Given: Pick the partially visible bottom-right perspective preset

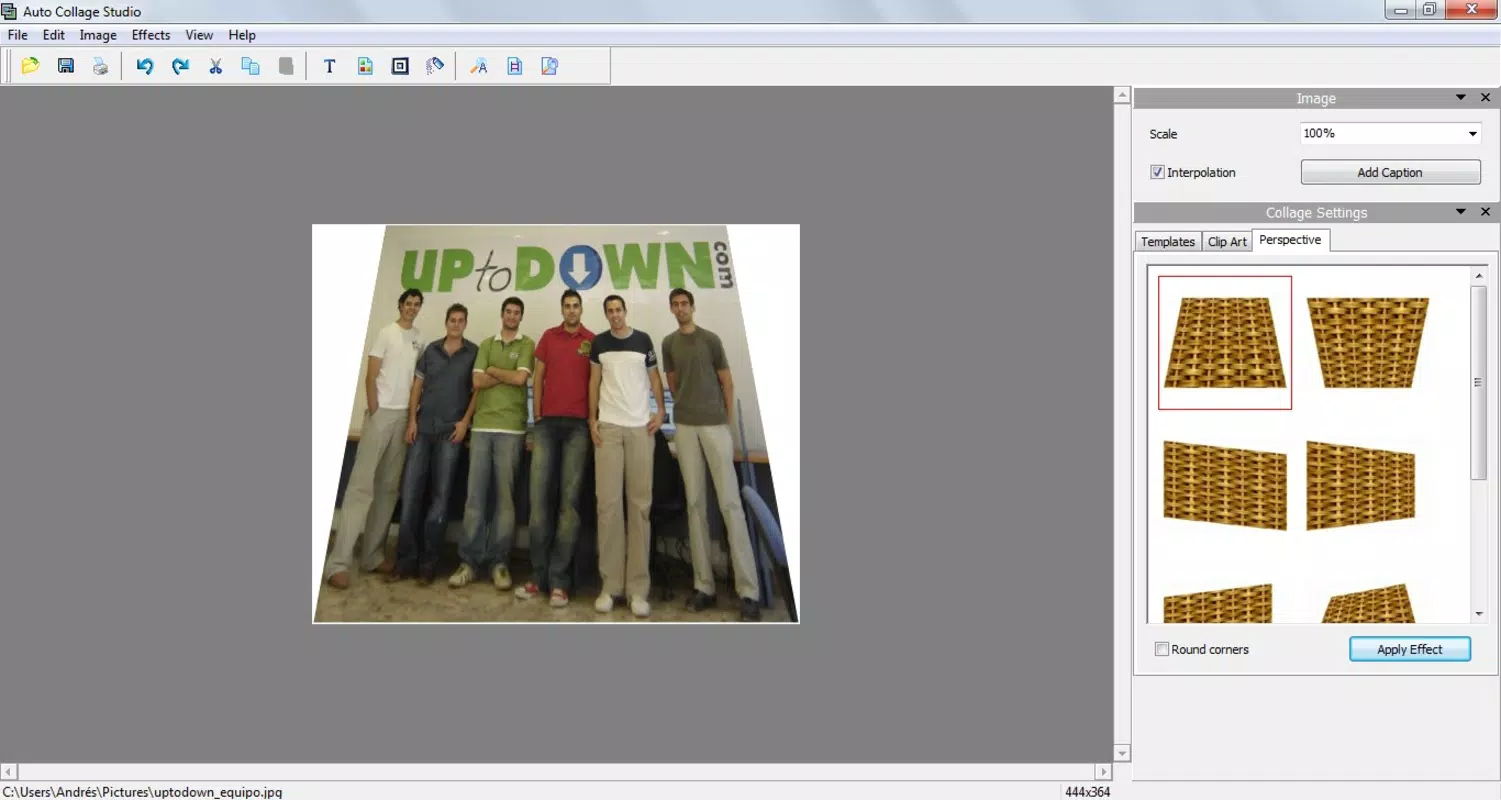Looking at the screenshot, I should (1369, 603).
